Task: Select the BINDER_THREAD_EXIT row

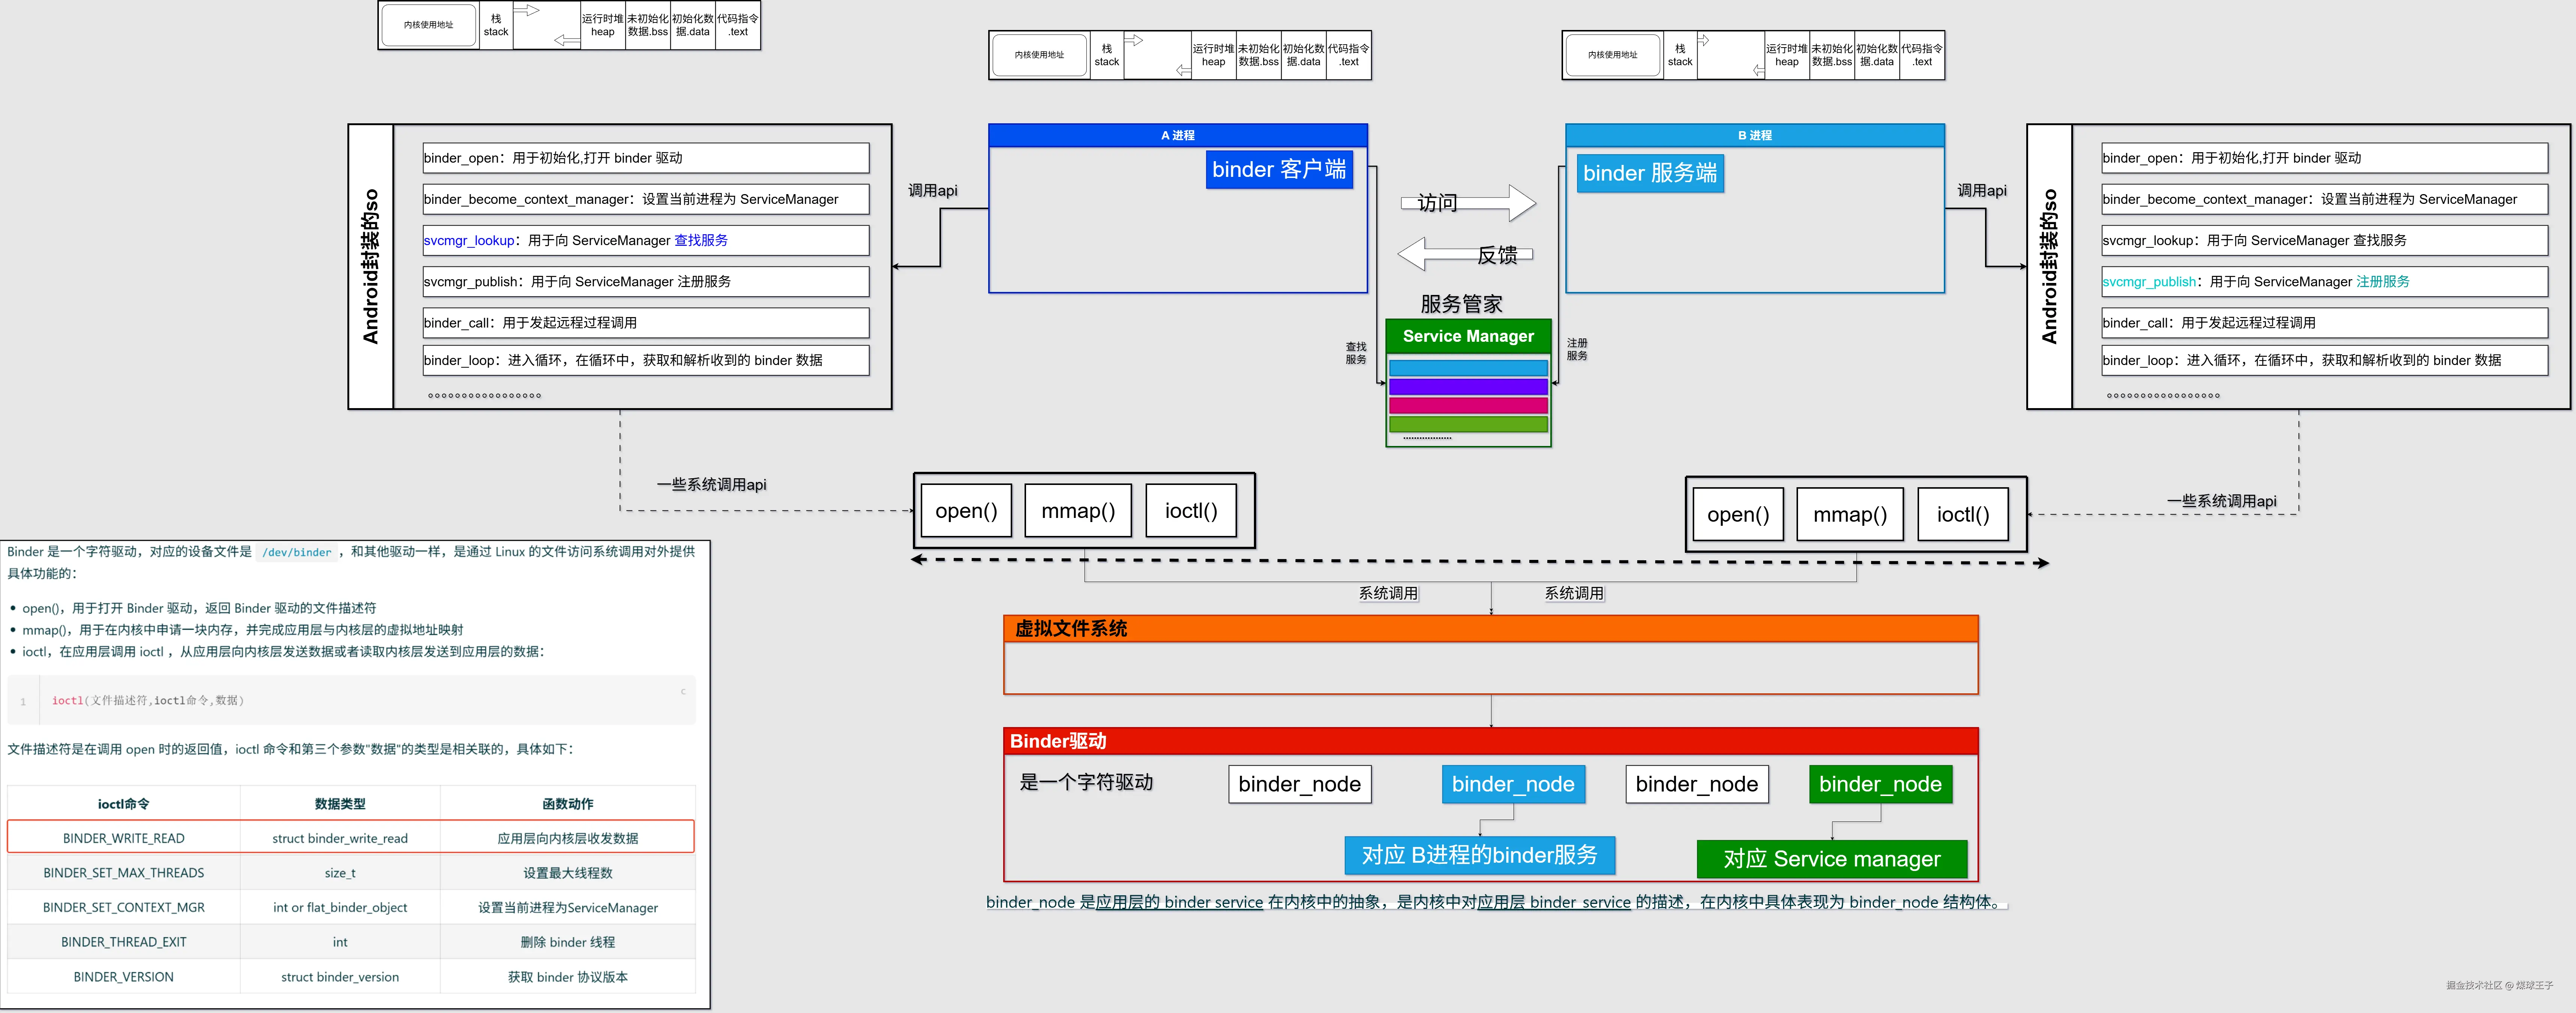Action: 350,941
